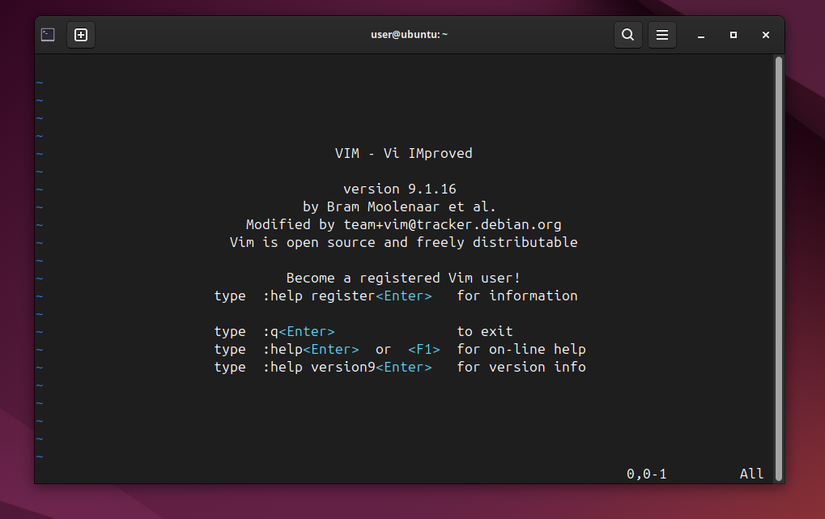Open the terminal search tool
Image resolution: width=825 pixels, height=519 pixels.
[628, 35]
